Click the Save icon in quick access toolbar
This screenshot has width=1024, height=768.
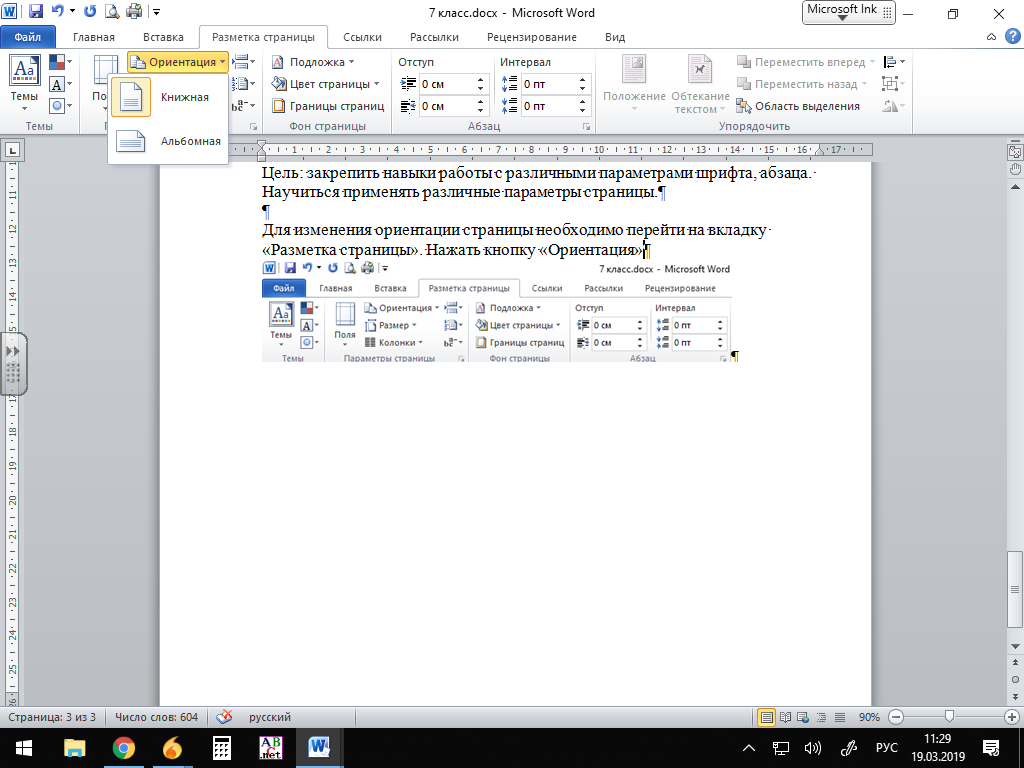(36, 13)
